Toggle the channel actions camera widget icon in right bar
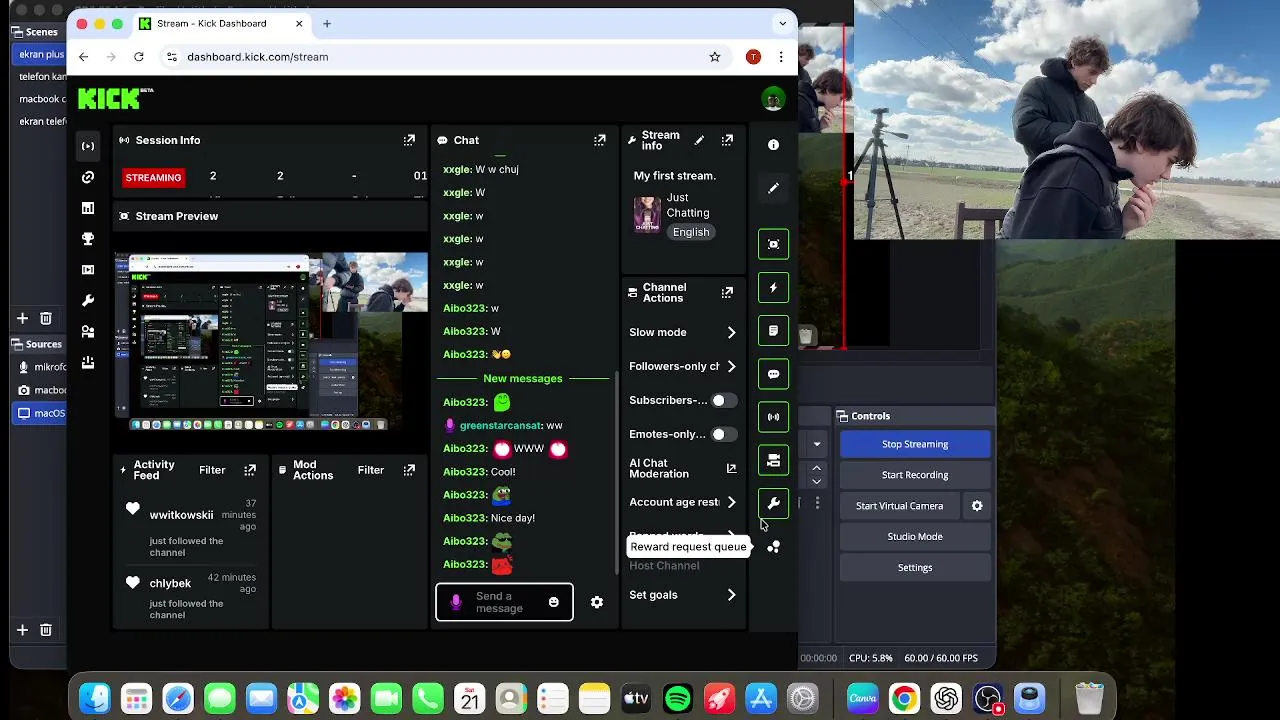This screenshot has width=1280, height=720. (x=773, y=460)
